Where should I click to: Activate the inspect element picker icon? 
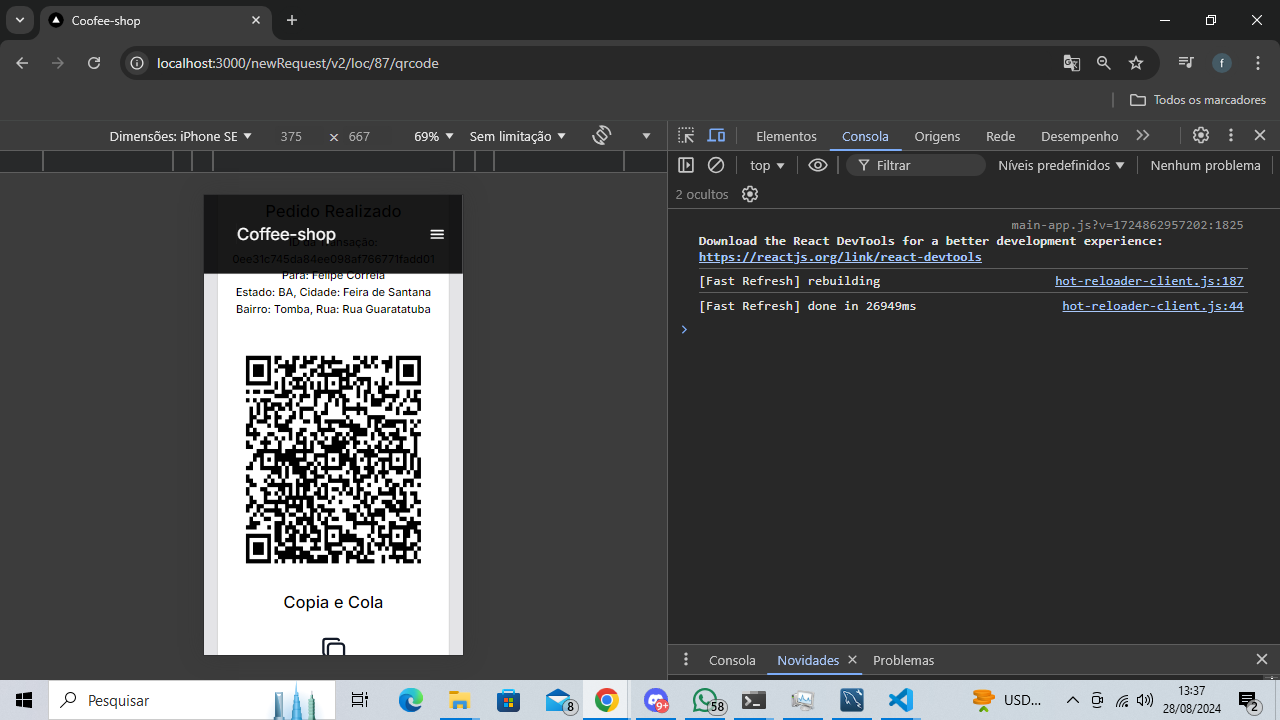686,136
